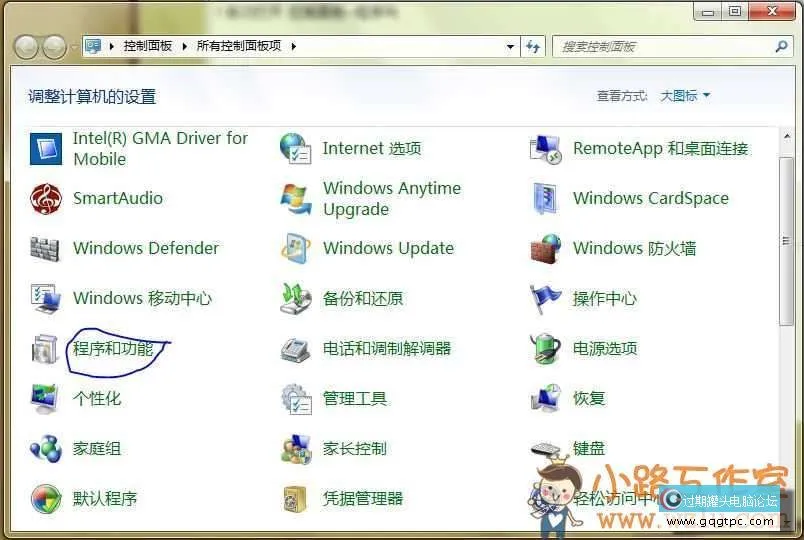Open the RemoteApp 和桌面连接 icon

tap(546, 149)
